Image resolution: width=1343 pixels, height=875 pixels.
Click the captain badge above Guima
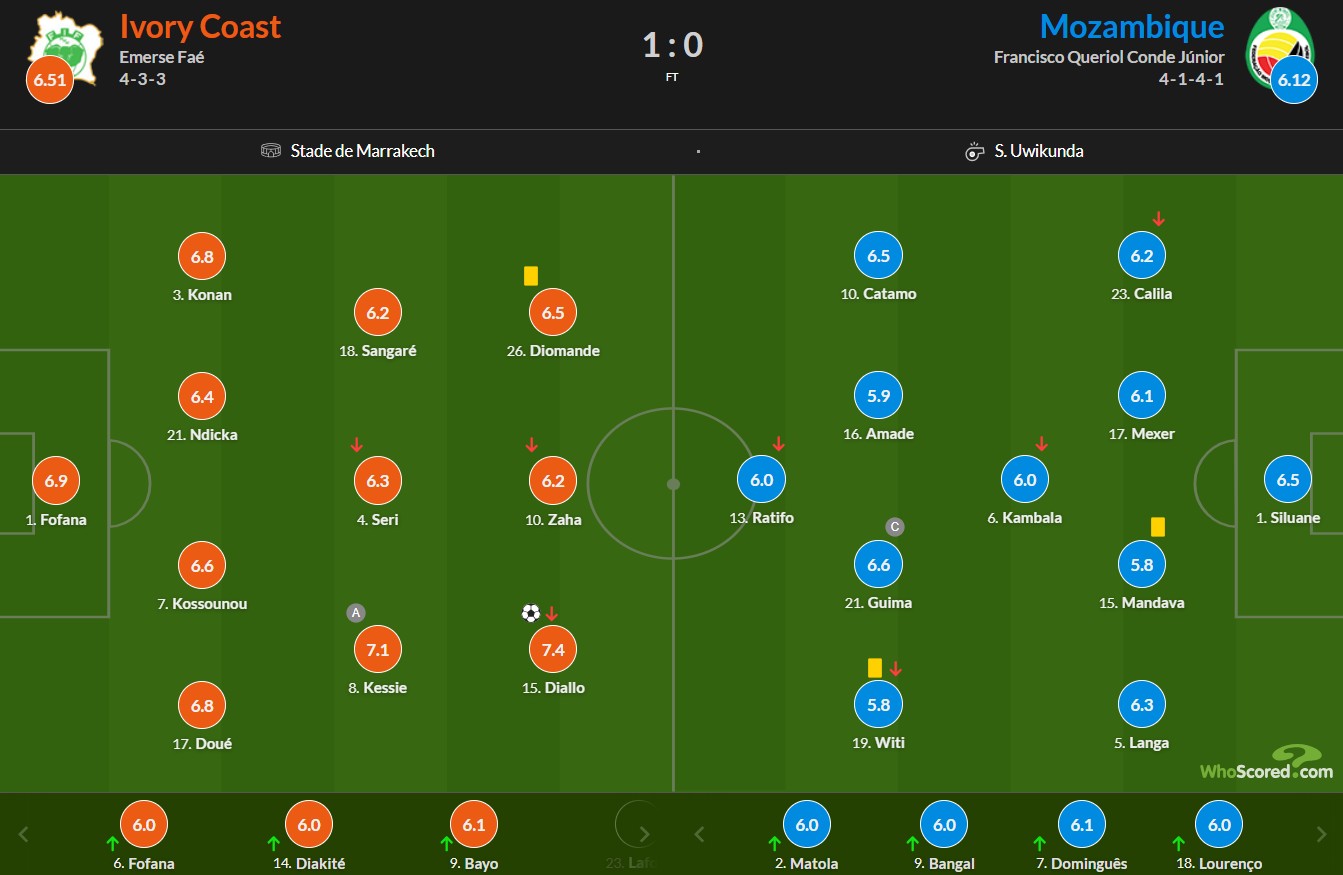click(895, 527)
